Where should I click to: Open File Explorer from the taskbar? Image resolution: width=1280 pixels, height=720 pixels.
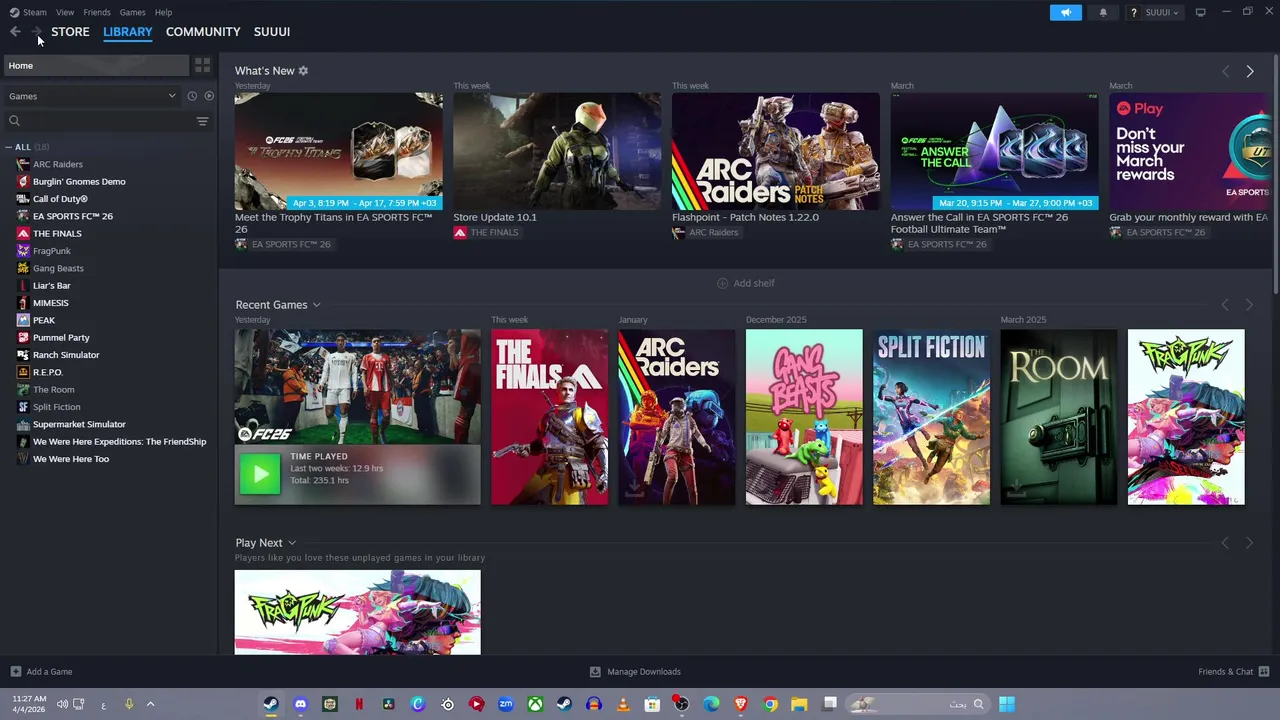[x=799, y=704]
